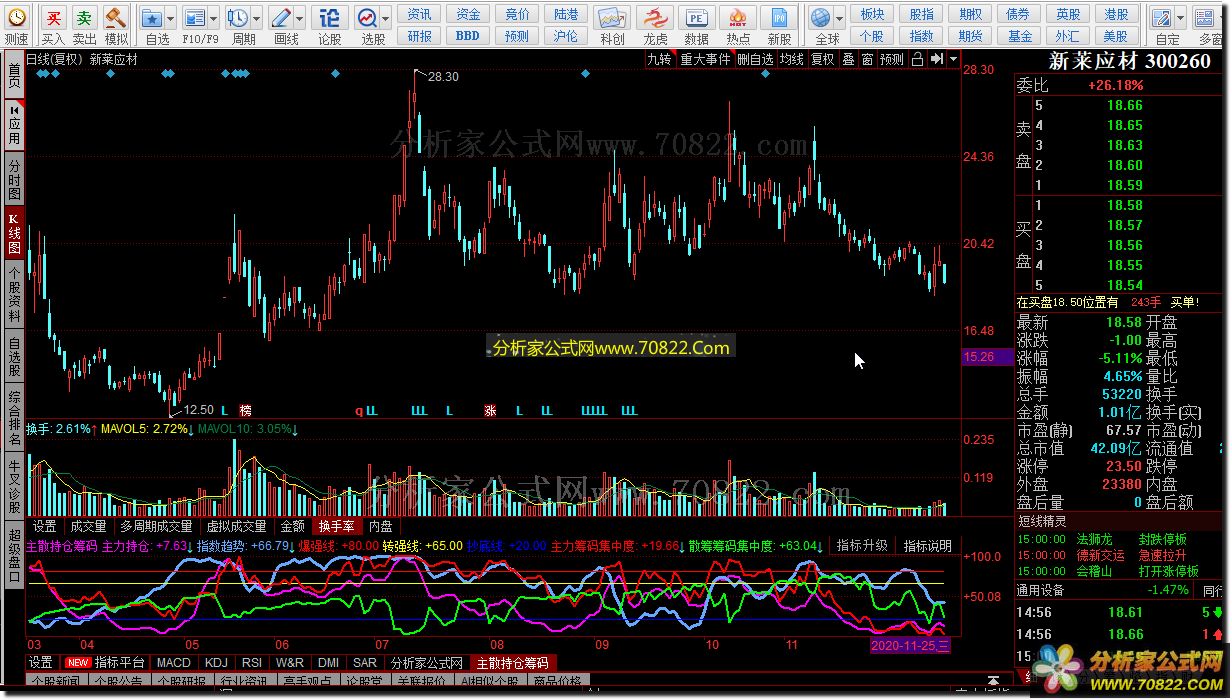Click the 周期 period clock icon
1232x700 pixels.
point(238,18)
